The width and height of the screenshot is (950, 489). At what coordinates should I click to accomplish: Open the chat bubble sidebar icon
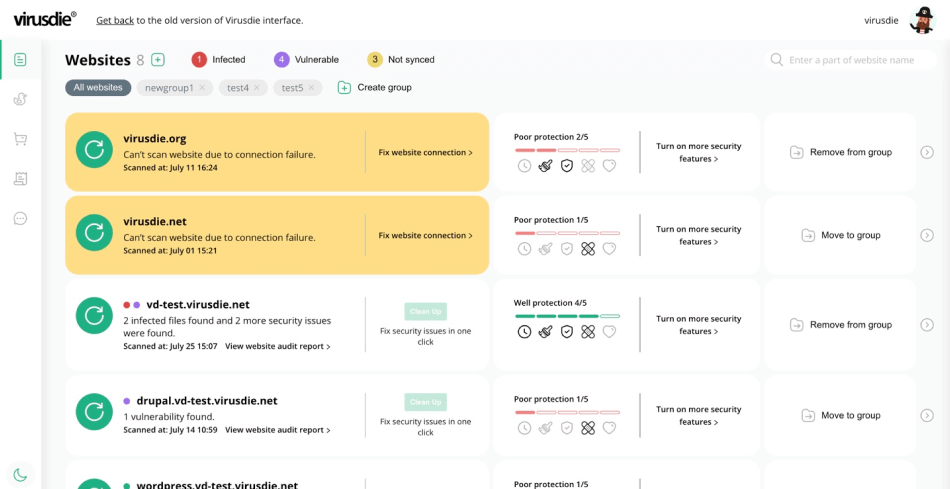click(21, 219)
